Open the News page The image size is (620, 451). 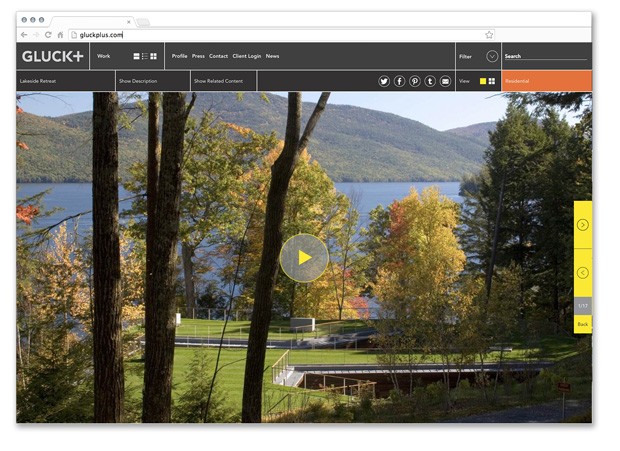pyautogui.click(x=272, y=56)
